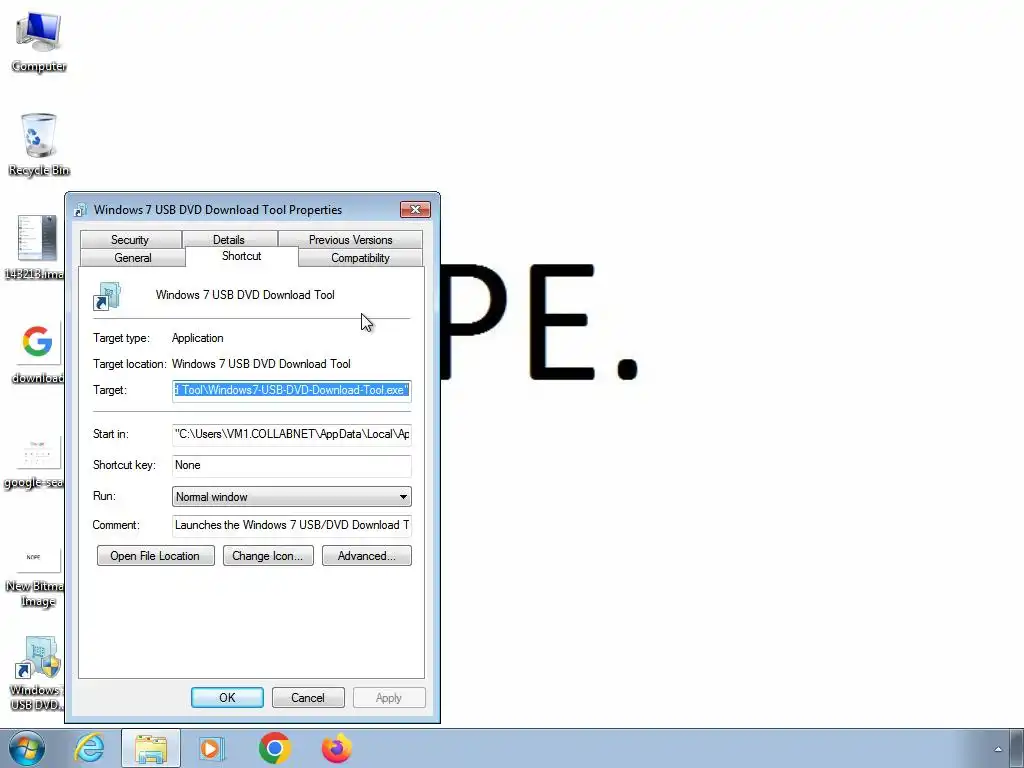Open Advanced shortcut options

point(366,556)
